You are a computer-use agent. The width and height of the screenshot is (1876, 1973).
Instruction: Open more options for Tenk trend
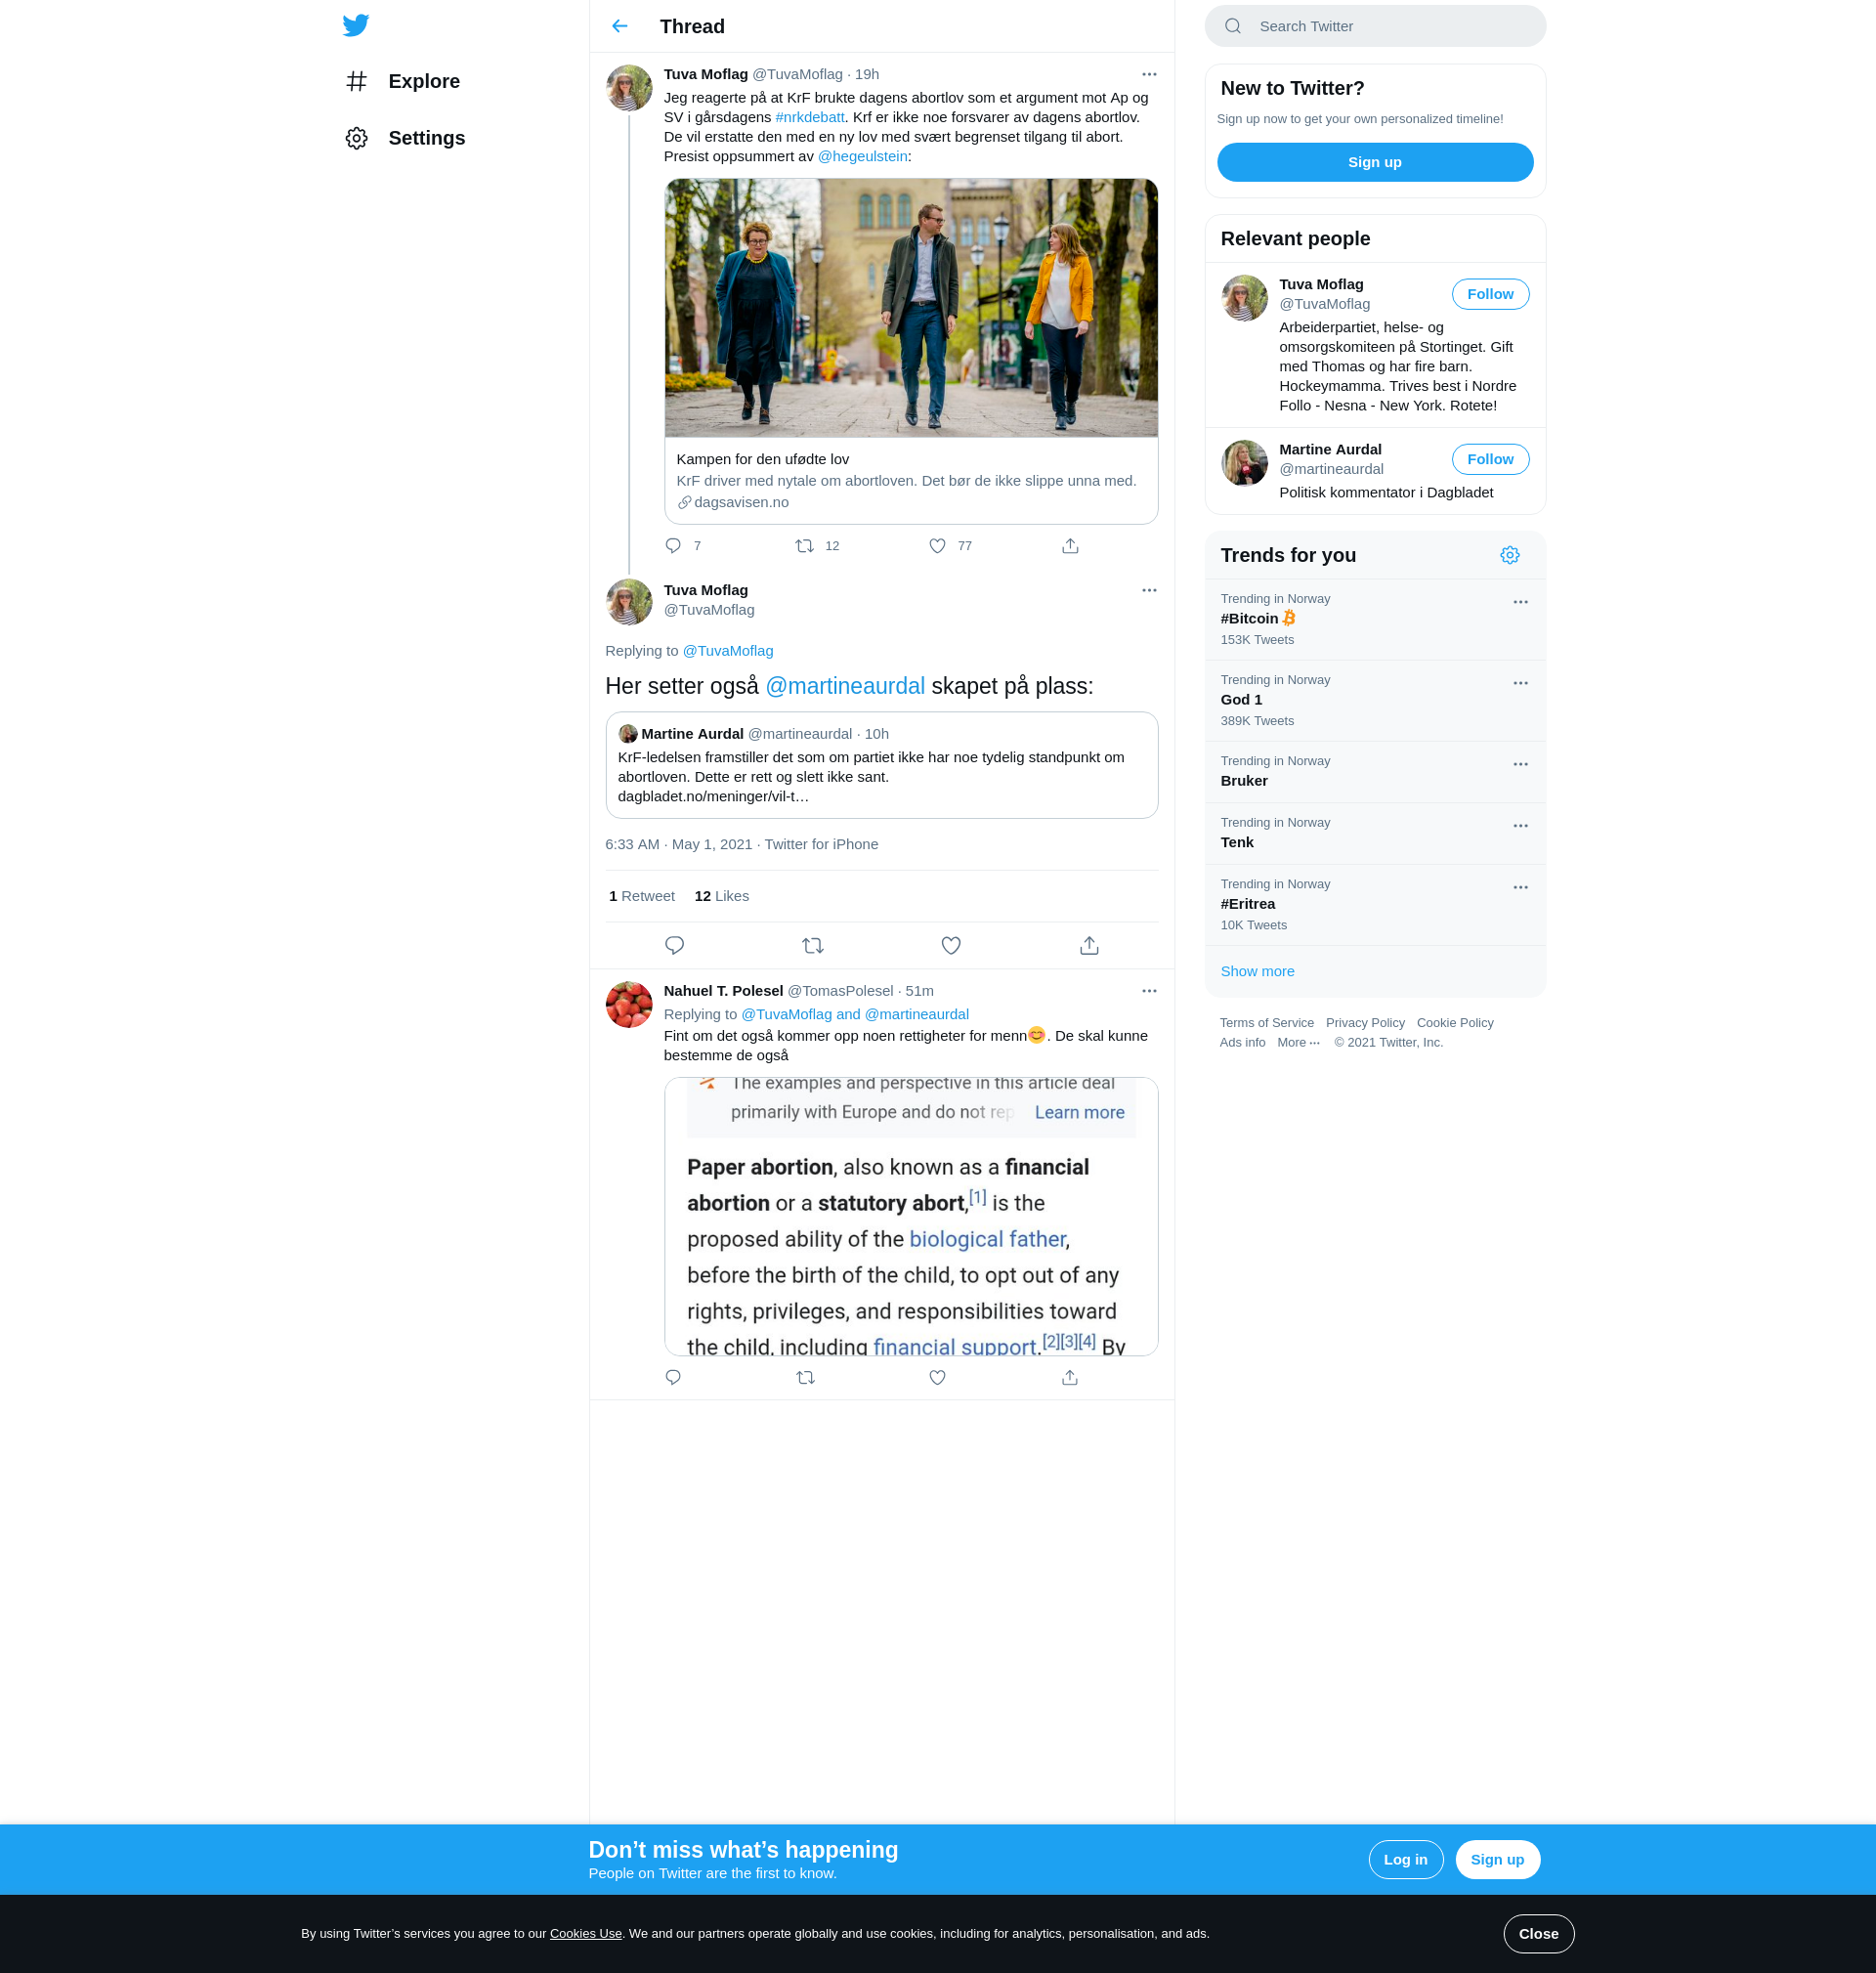pyautogui.click(x=1520, y=826)
